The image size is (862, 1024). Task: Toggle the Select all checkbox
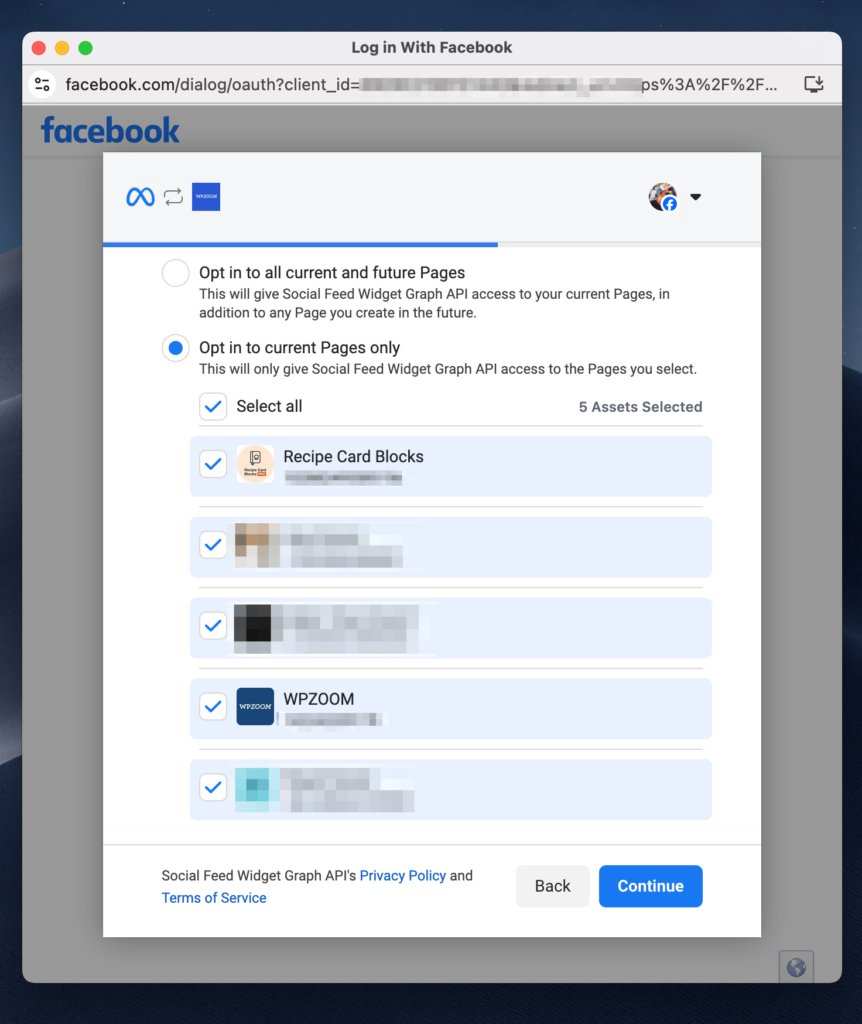point(213,406)
